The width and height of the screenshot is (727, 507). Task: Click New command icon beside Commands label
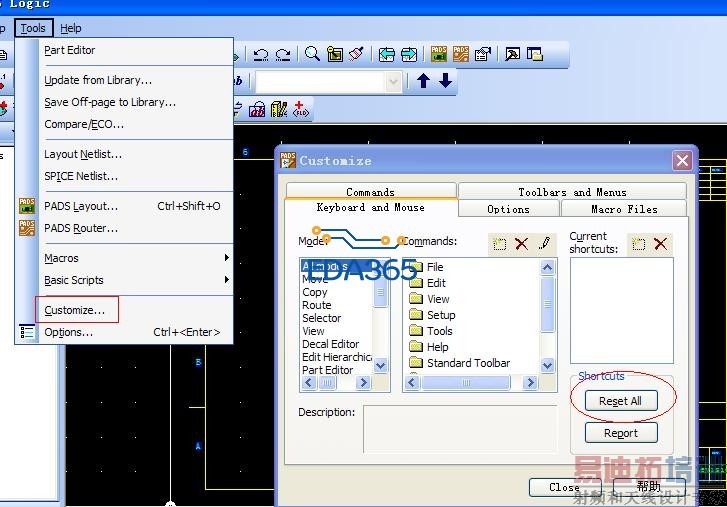coord(499,244)
